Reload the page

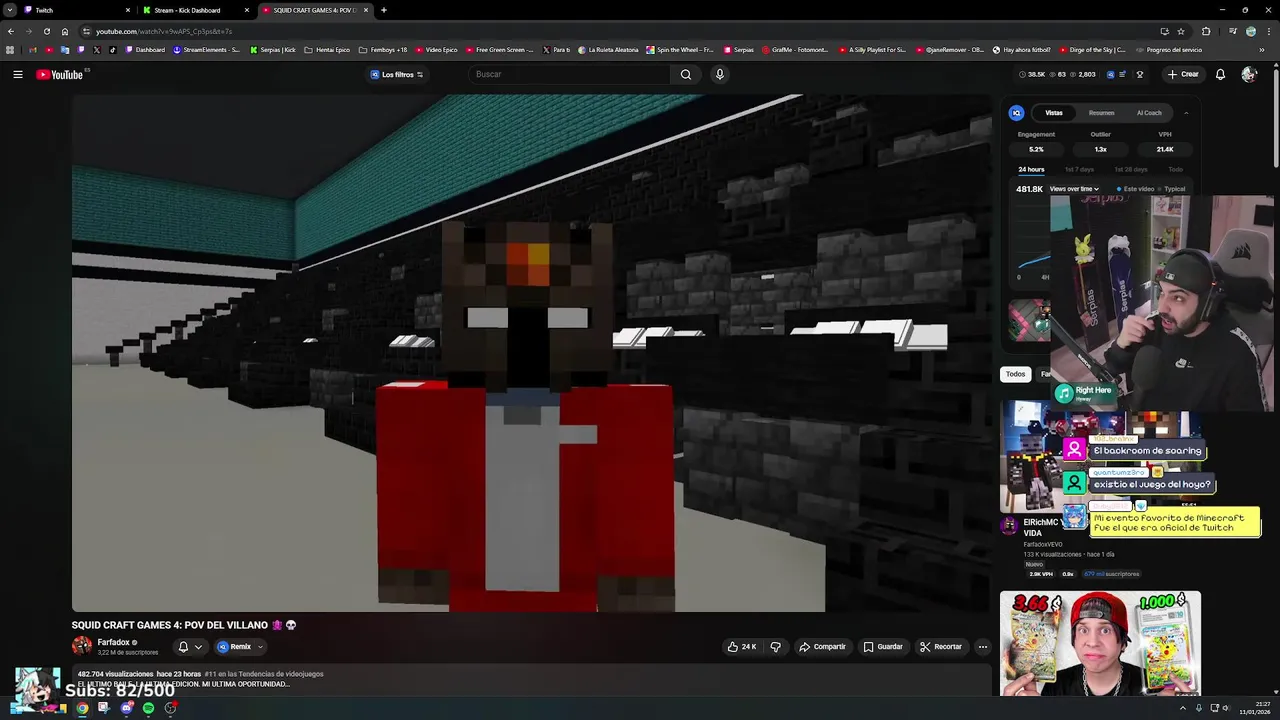pyautogui.click(x=47, y=31)
